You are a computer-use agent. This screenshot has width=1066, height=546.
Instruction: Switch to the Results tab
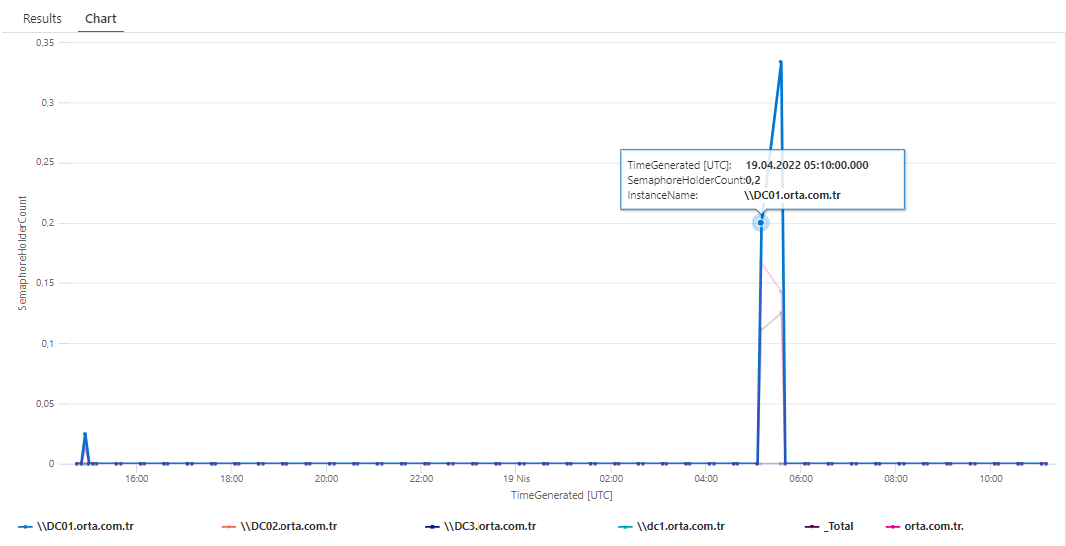[42, 18]
